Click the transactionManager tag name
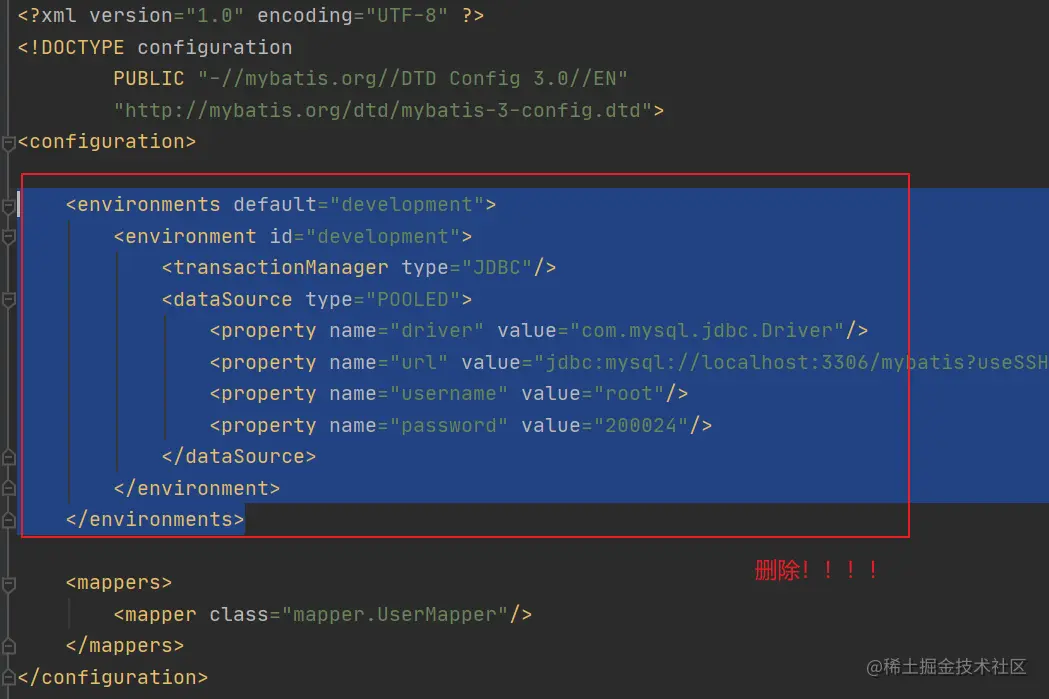Image resolution: width=1049 pixels, height=699 pixels. point(281,268)
